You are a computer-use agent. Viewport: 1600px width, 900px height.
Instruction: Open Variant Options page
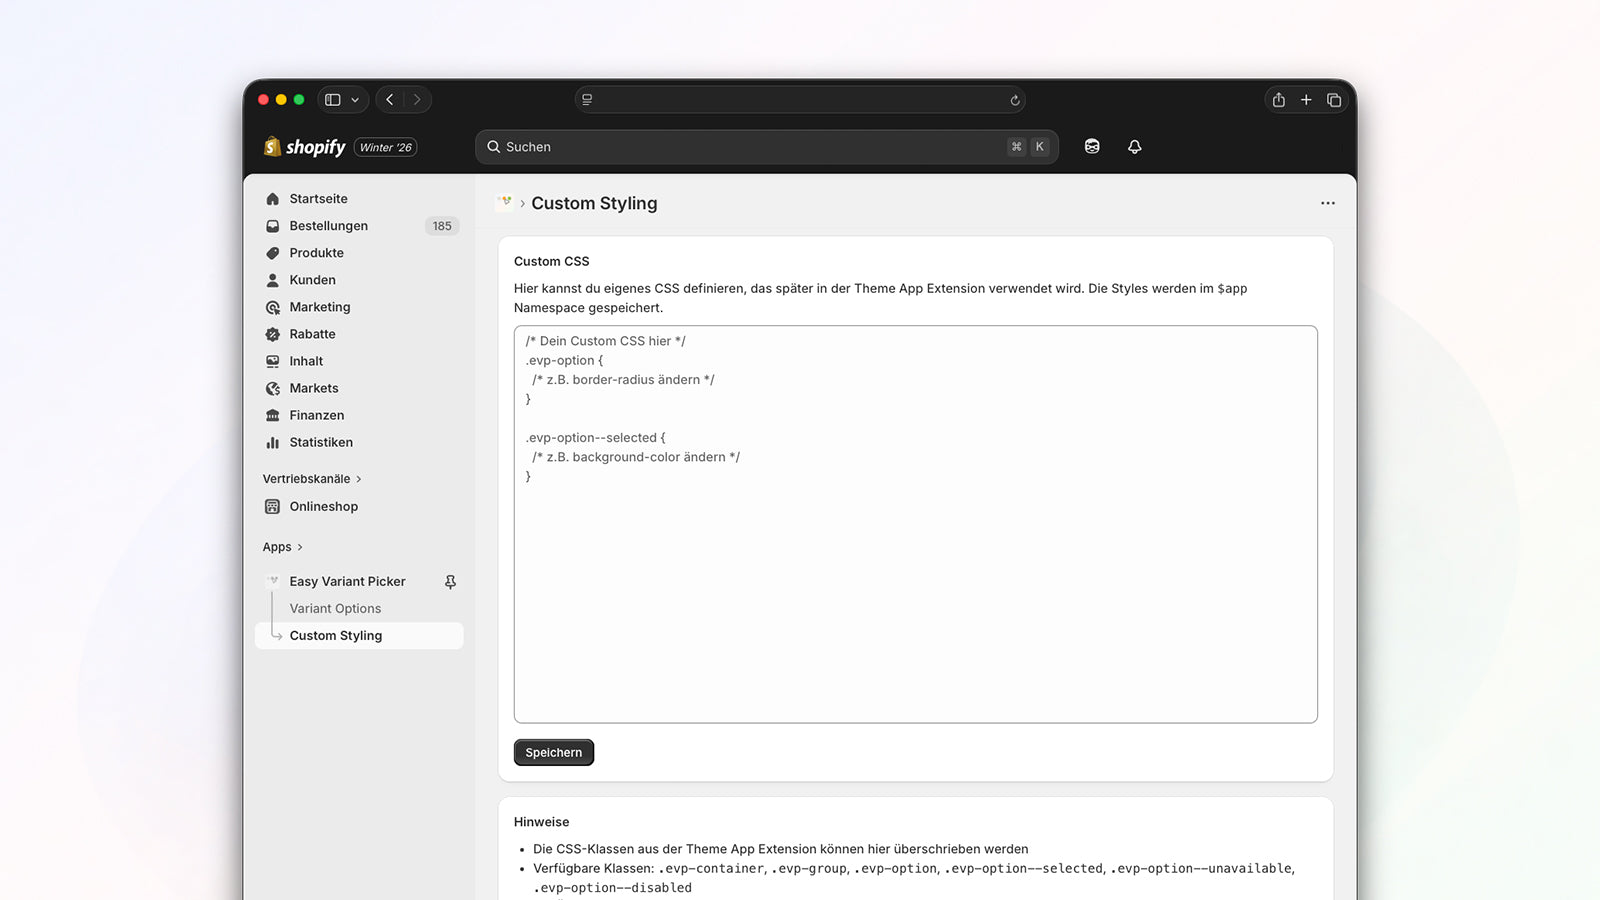(x=335, y=608)
